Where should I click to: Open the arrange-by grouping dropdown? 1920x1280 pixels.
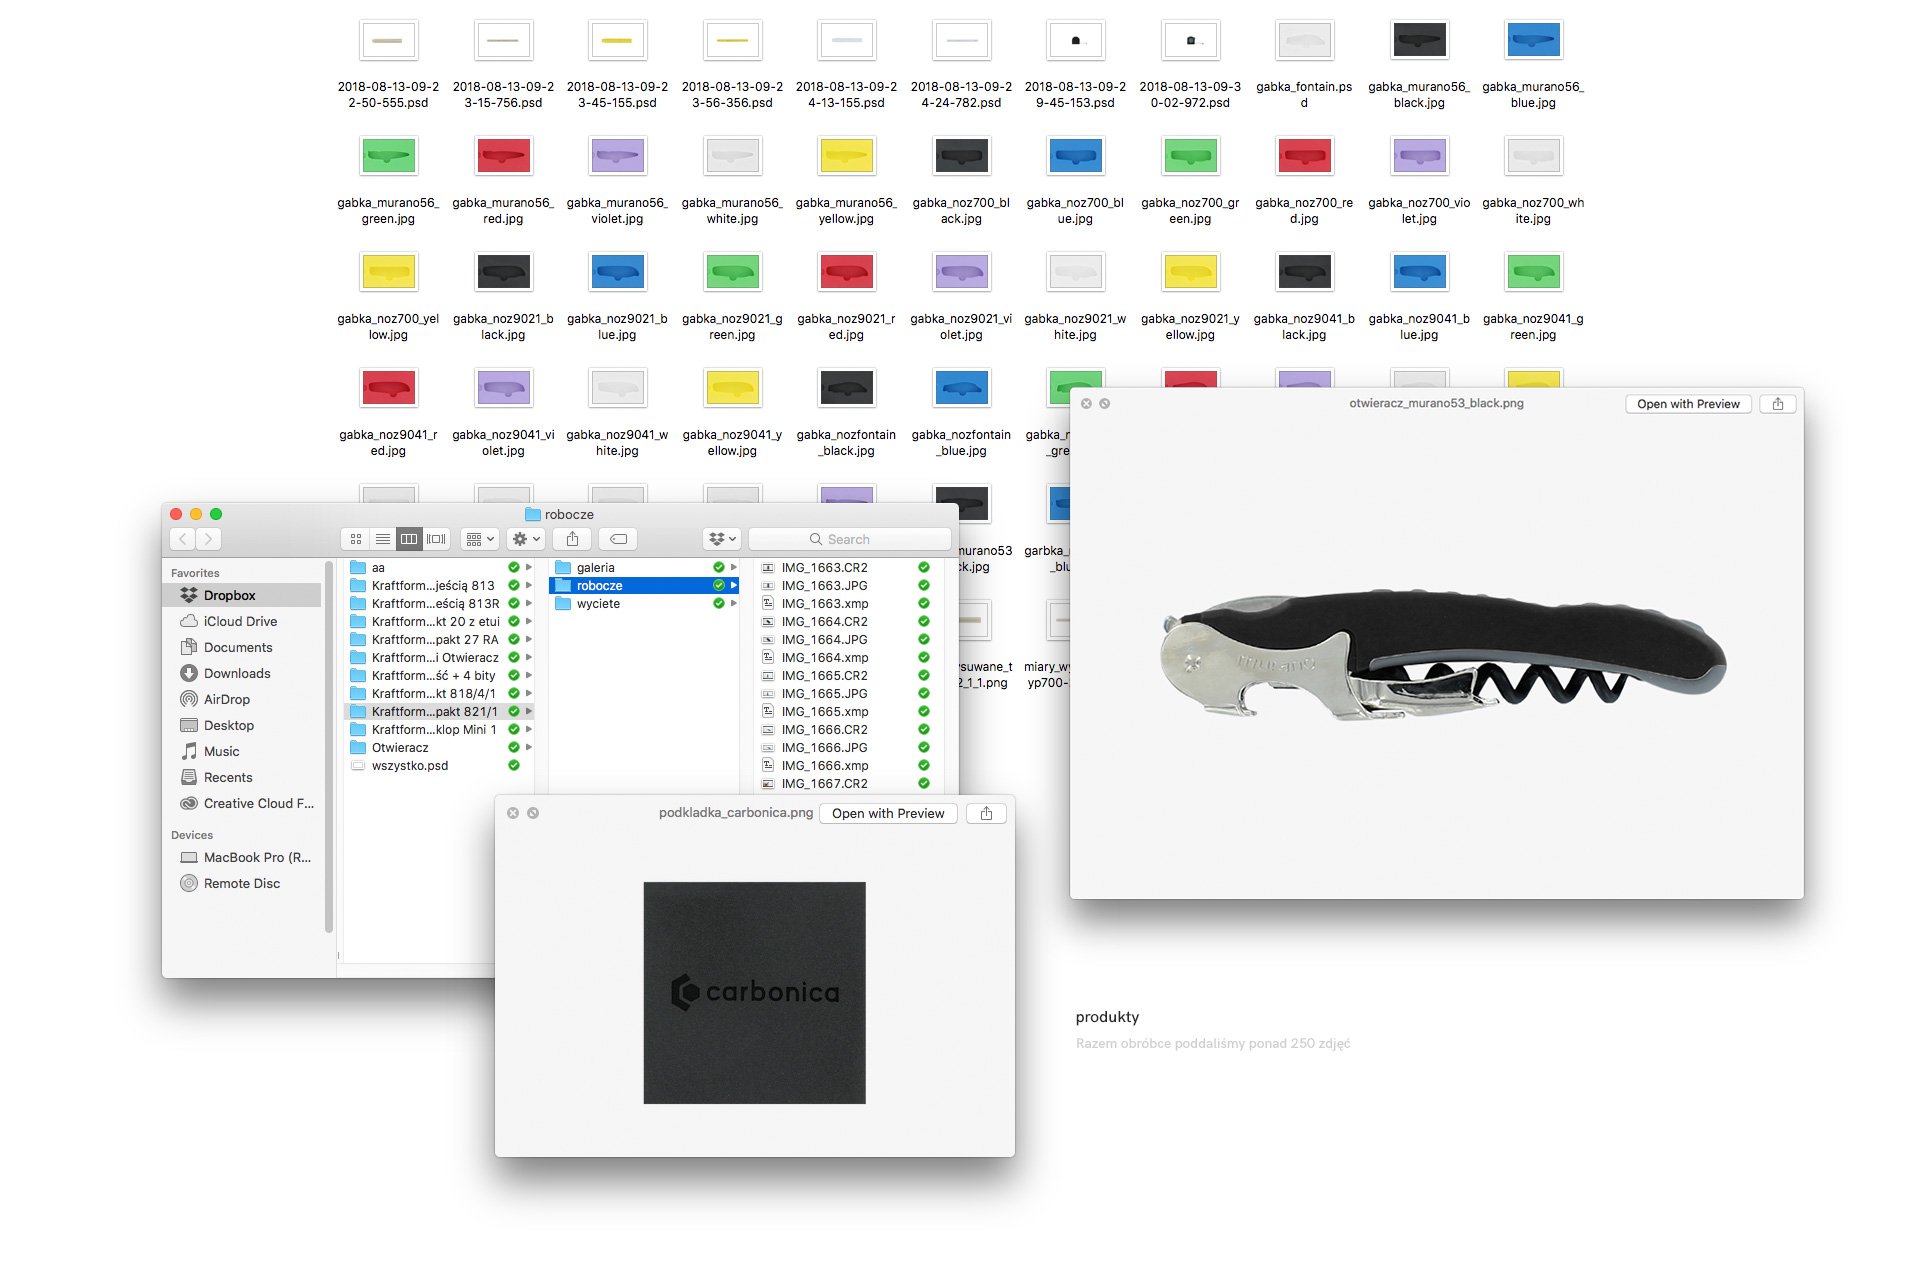pyautogui.click(x=480, y=539)
